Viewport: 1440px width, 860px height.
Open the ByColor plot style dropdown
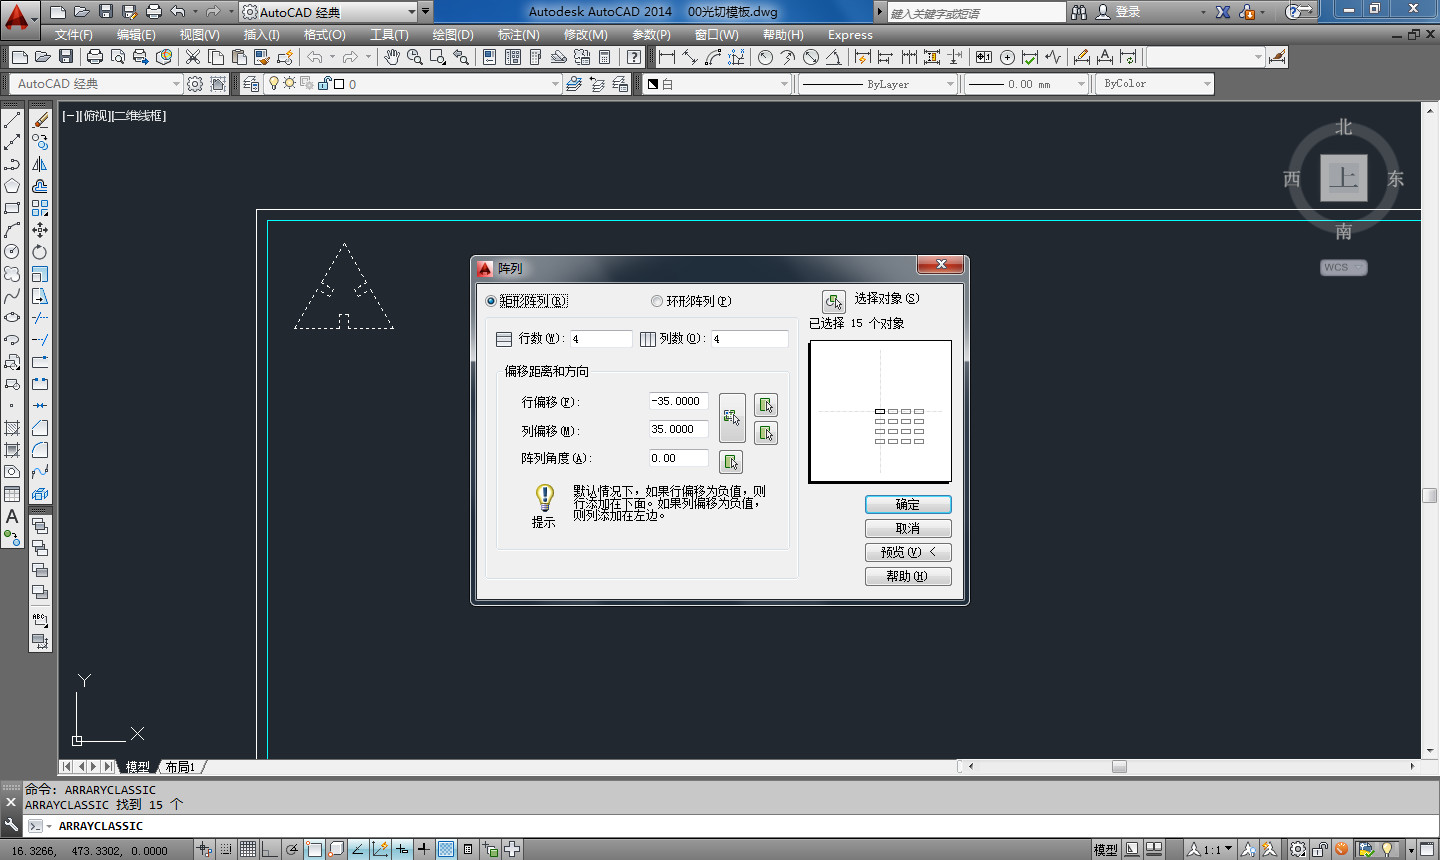pyautogui.click(x=1156, y=84)
